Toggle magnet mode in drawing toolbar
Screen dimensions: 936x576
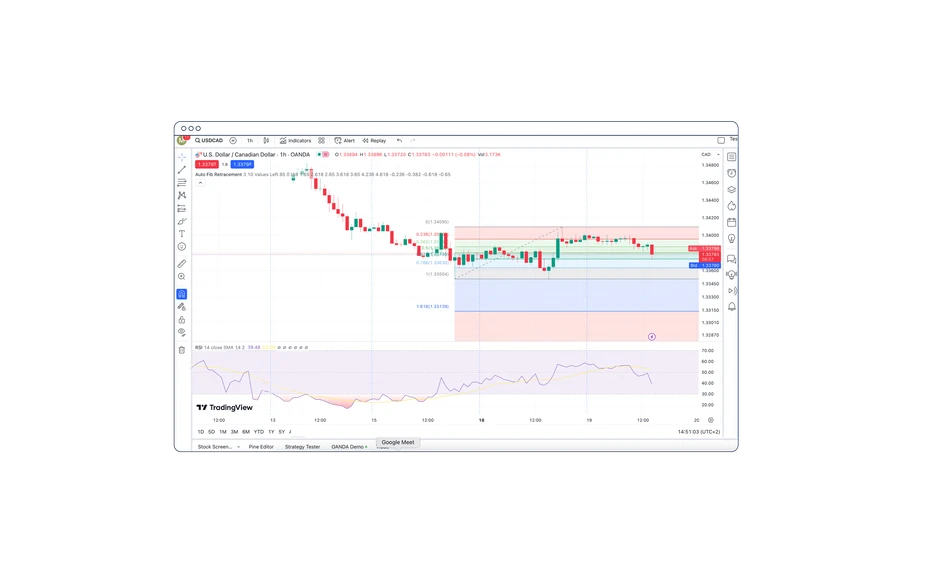tap(181, 294)
